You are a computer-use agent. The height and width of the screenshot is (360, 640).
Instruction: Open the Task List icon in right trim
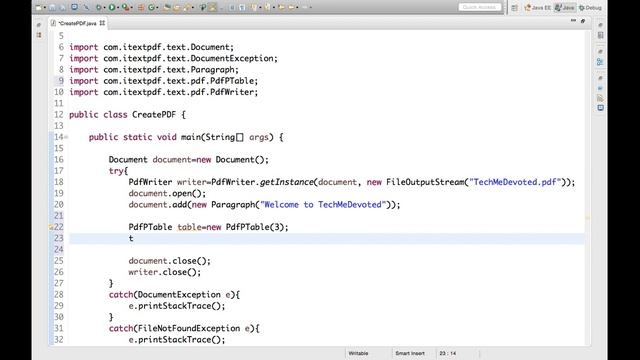600,36
